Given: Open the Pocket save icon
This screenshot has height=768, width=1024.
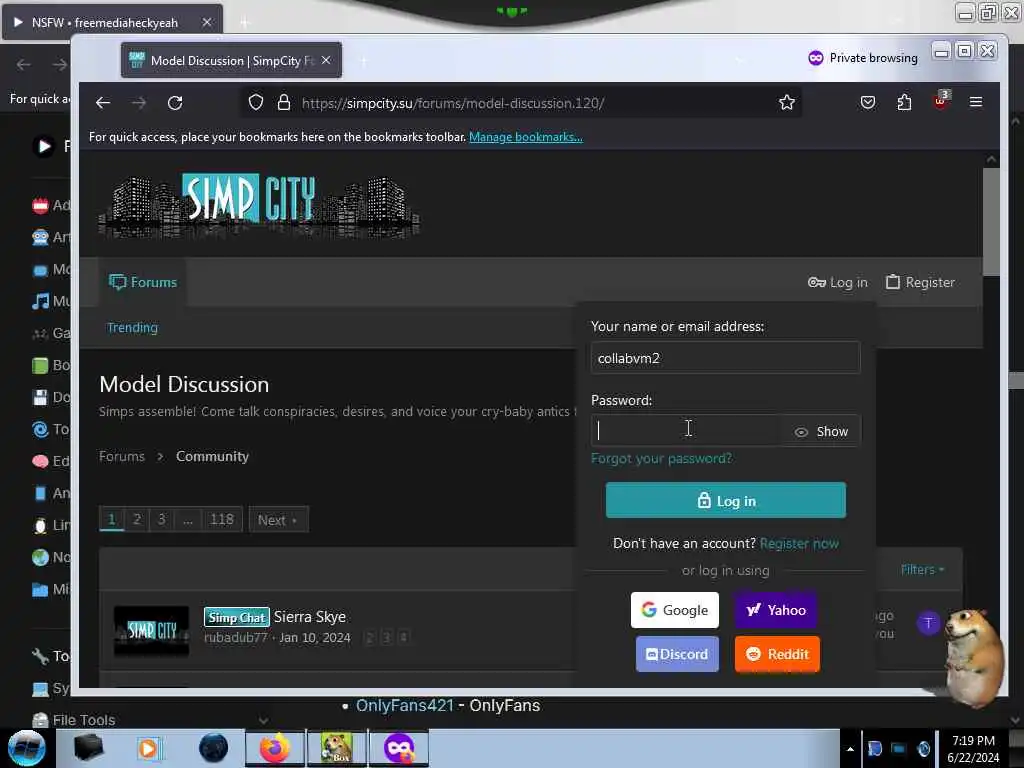Looking at the screenshot, I should pos(868,102).
